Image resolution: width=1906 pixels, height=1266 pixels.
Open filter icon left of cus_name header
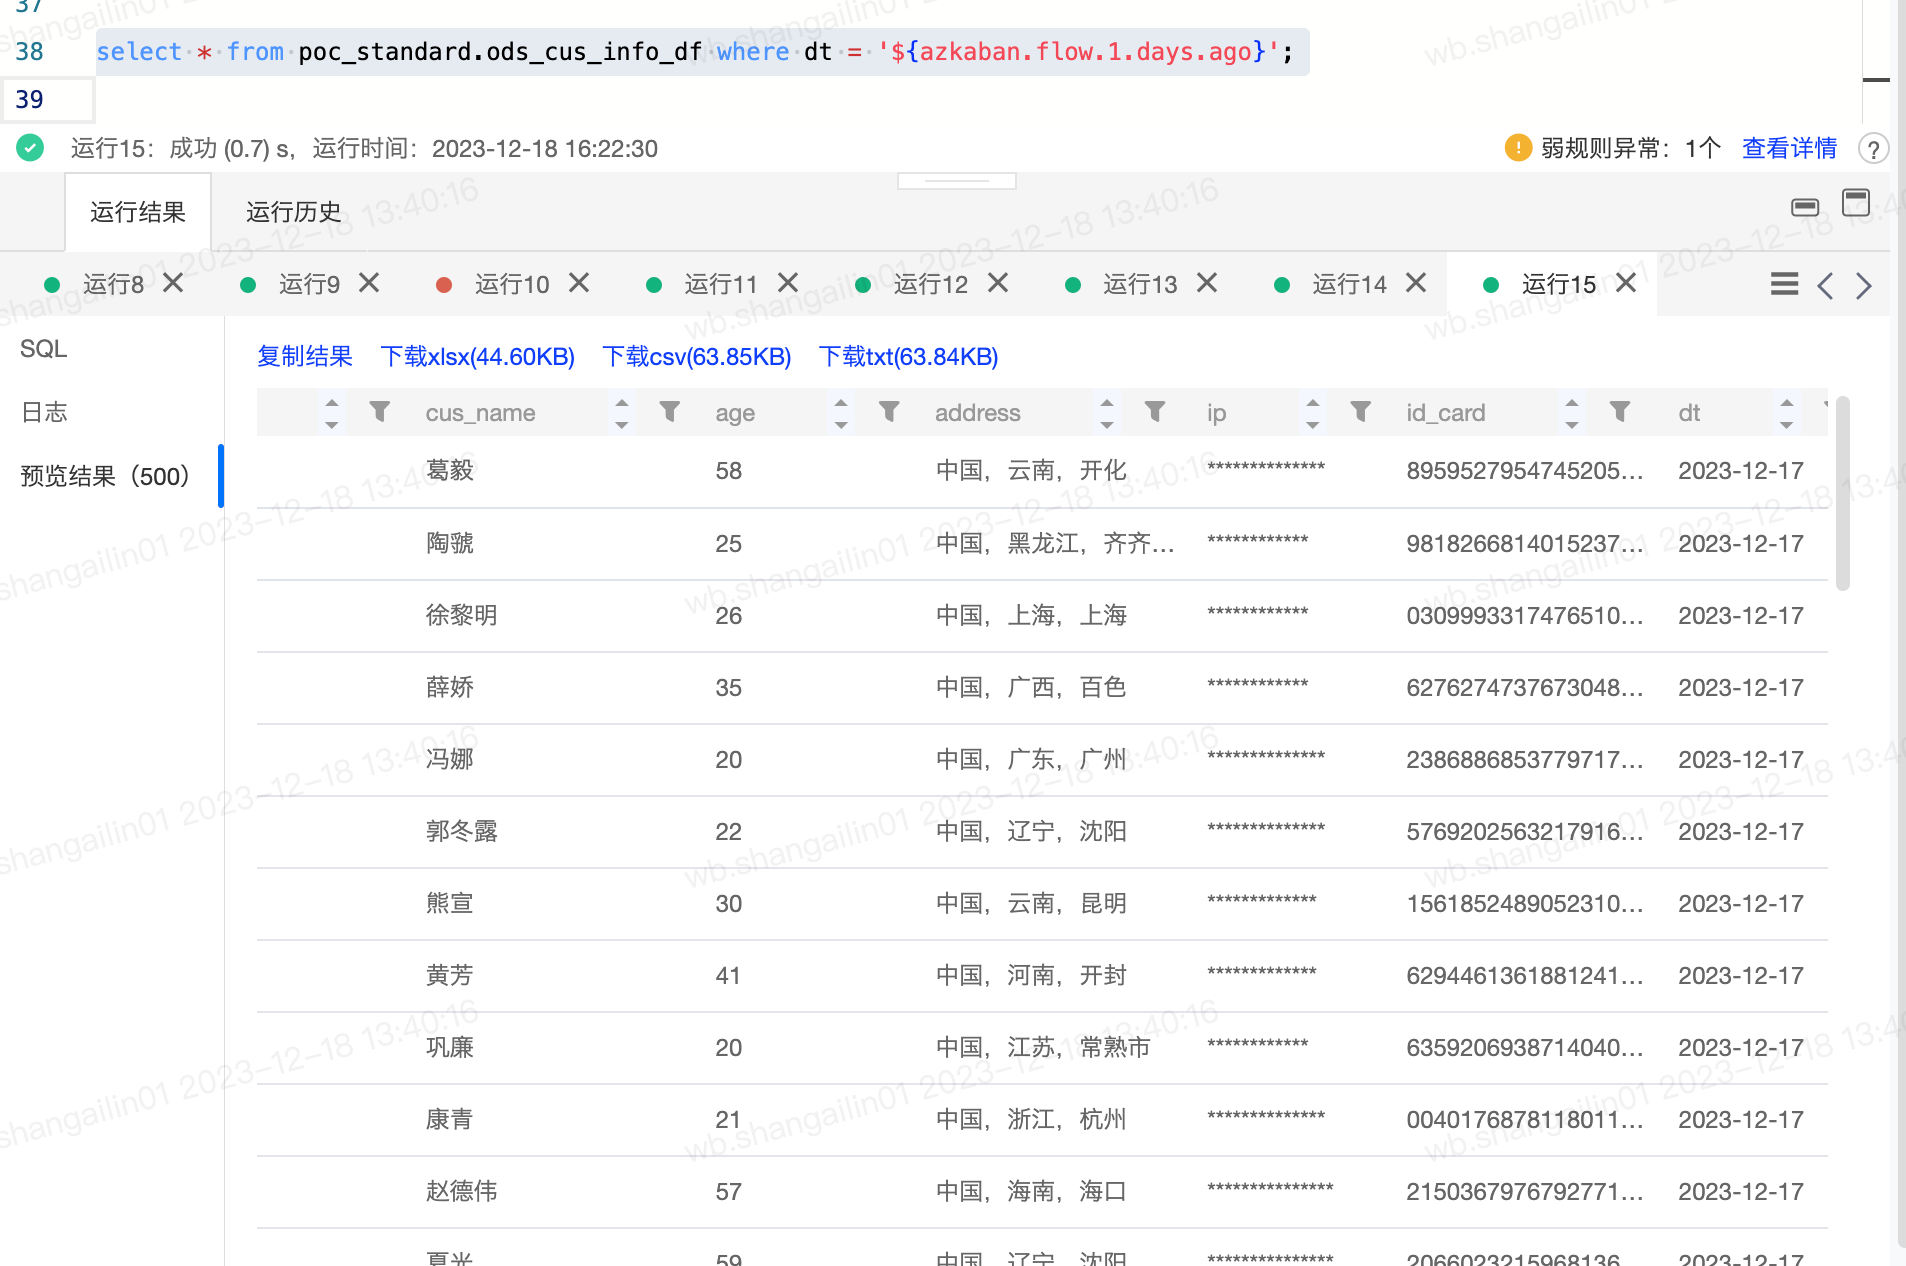point(380,411)
